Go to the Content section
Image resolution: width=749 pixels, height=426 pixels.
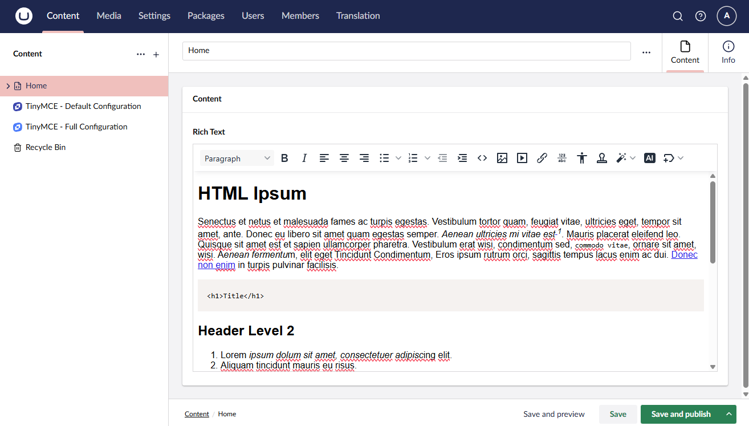(63, 16)
